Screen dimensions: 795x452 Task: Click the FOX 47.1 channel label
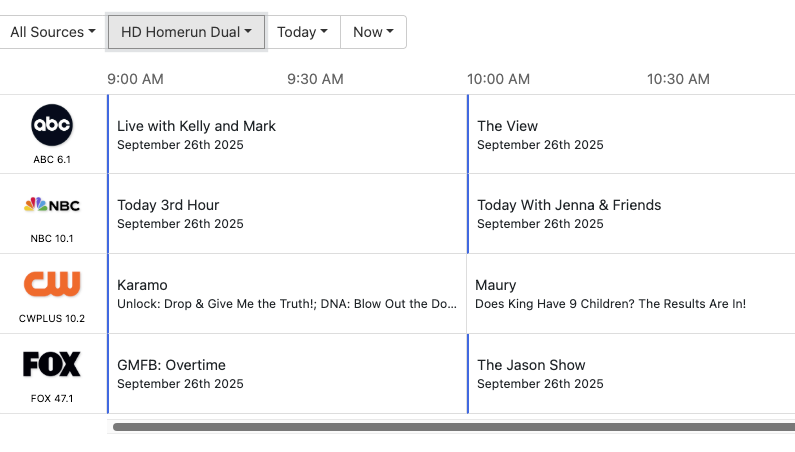click(x=52, y=399)
